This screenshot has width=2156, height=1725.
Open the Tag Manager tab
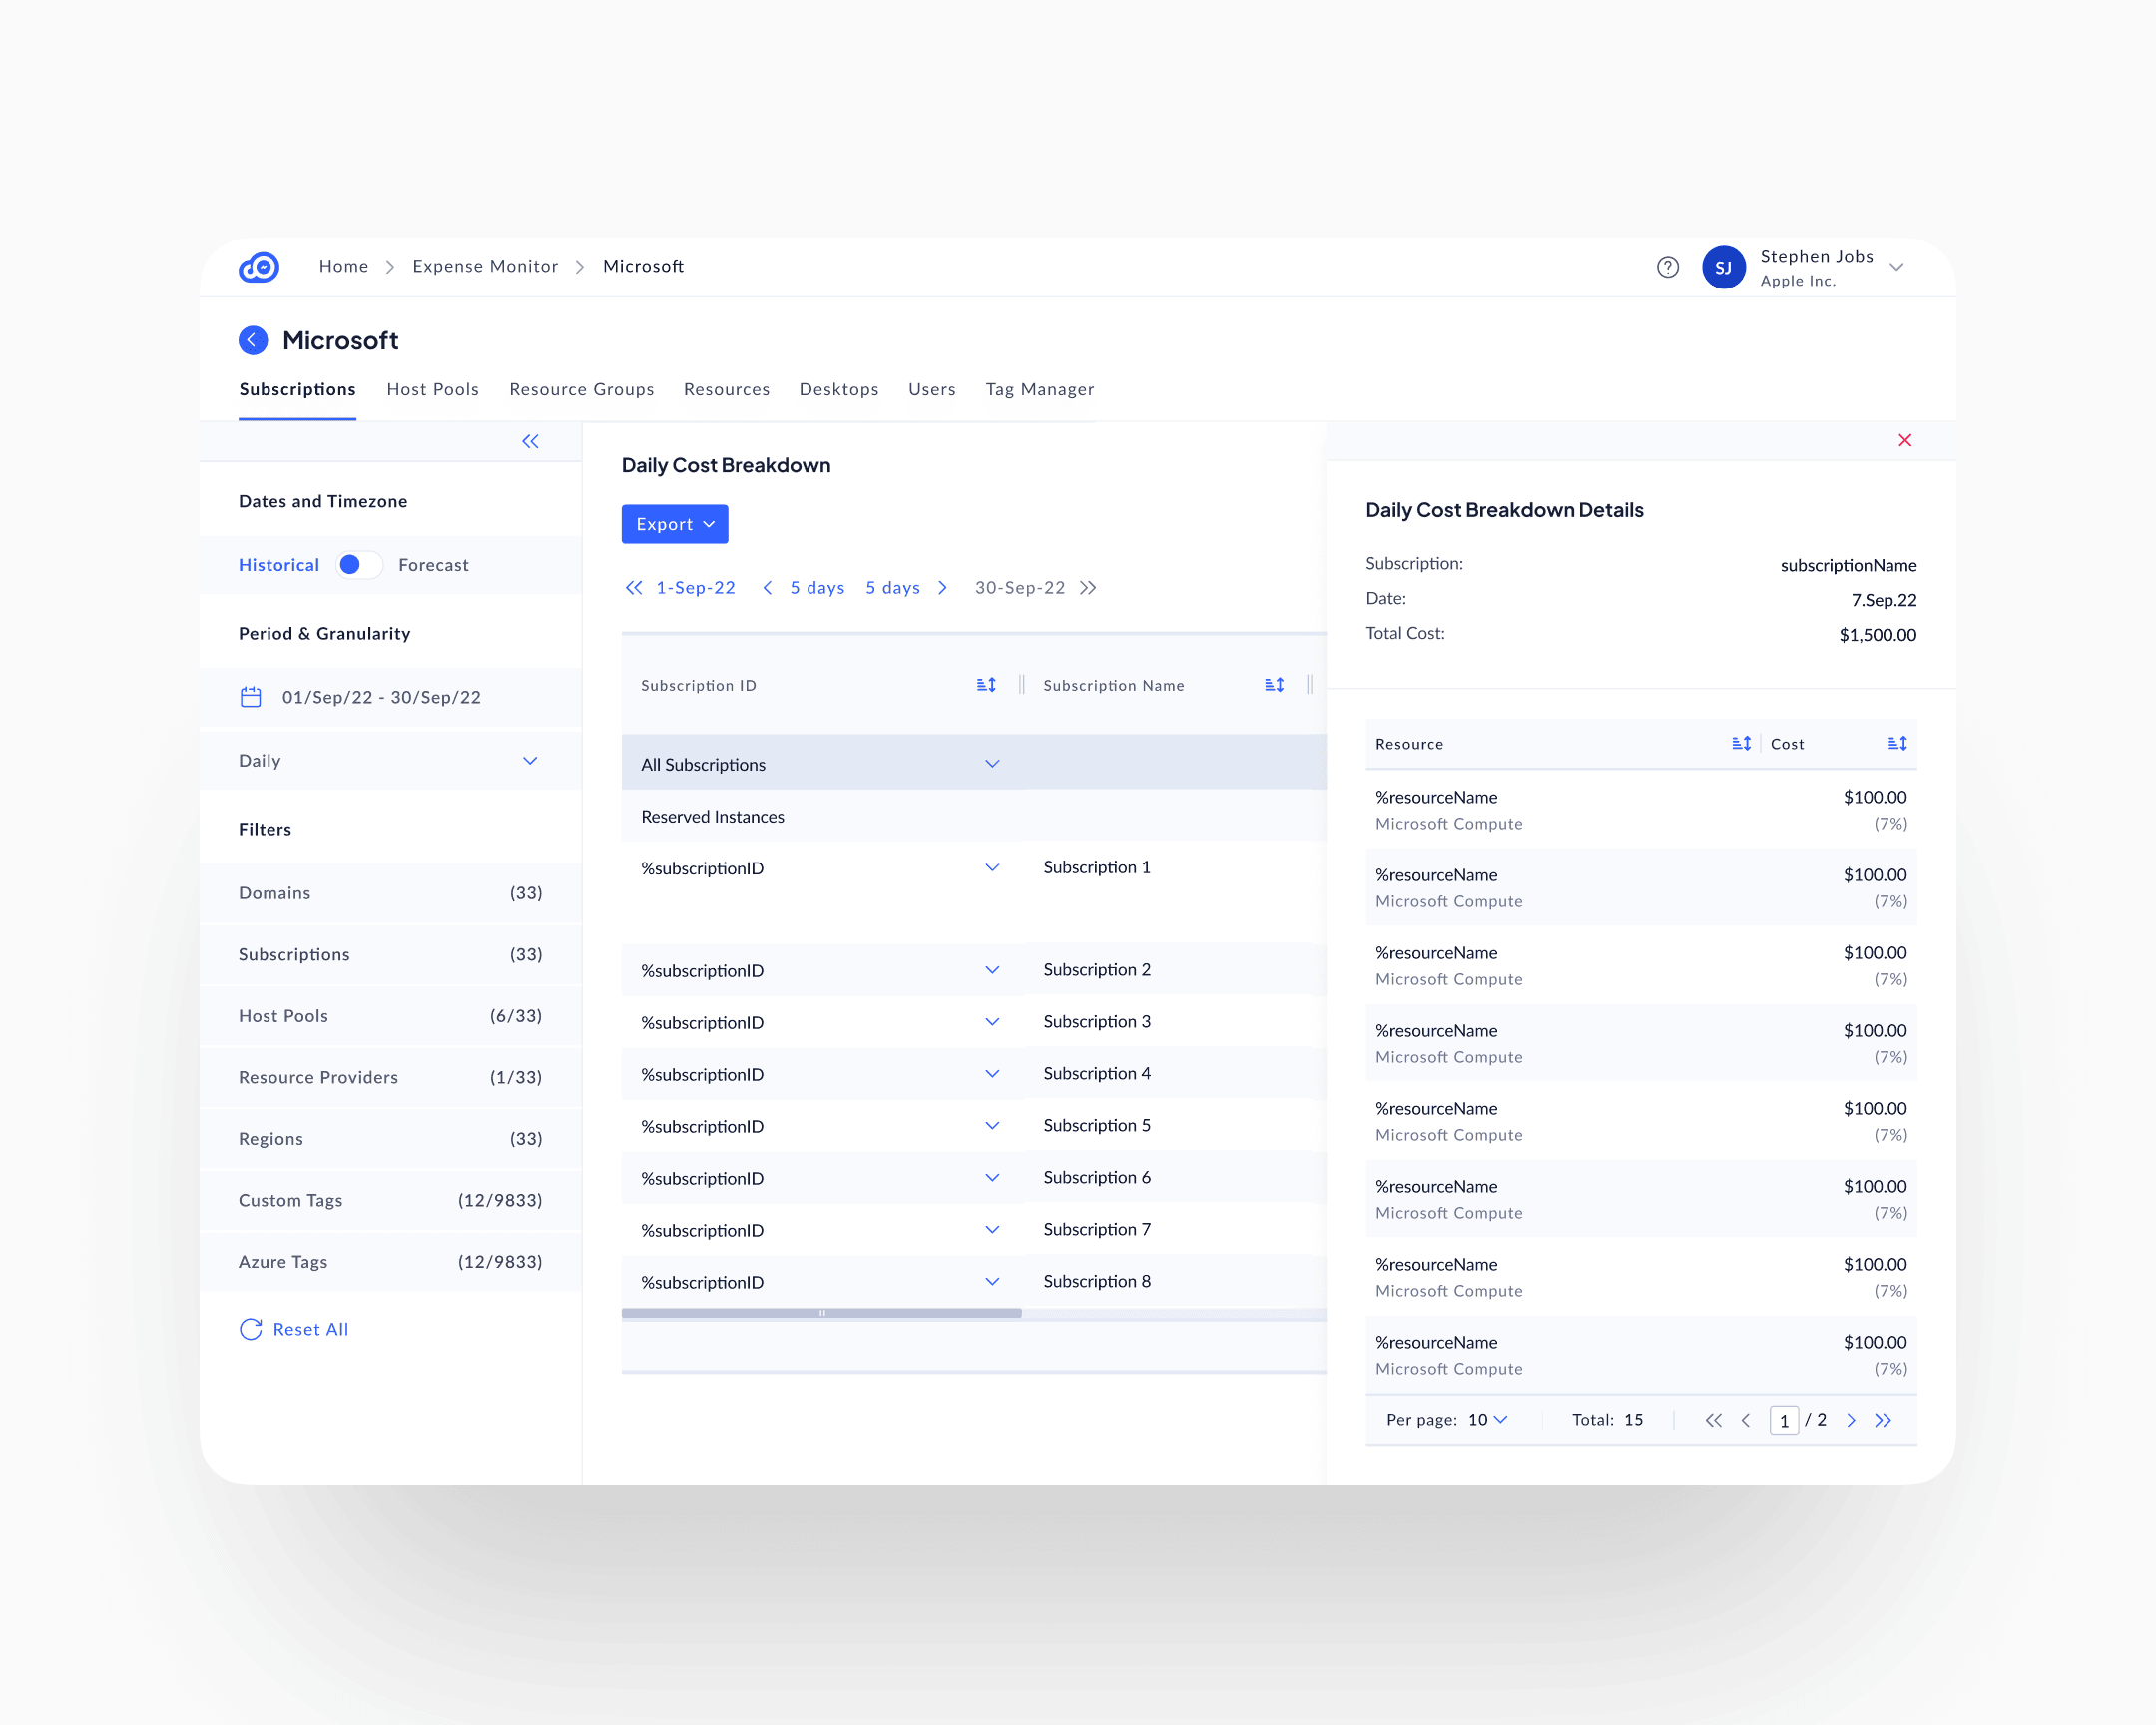[x=1039, y=389]
